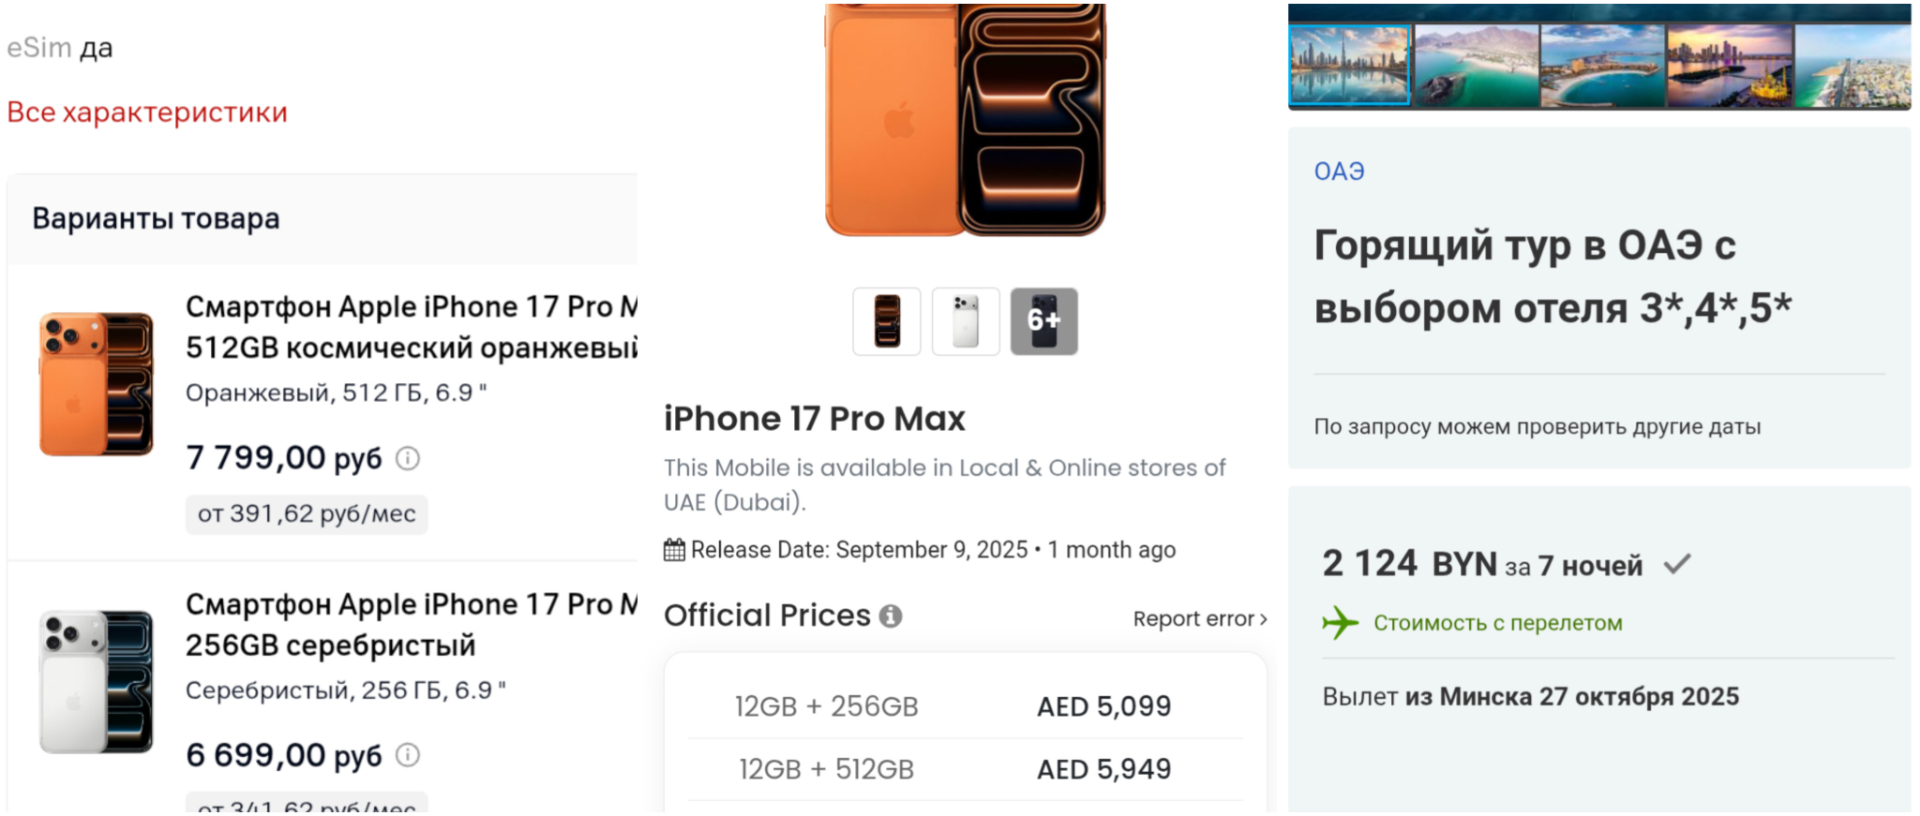1920x816 pixels.
Task: Click the от 391,62 руб/мес installment badge
Action: (x=306, y=514)
